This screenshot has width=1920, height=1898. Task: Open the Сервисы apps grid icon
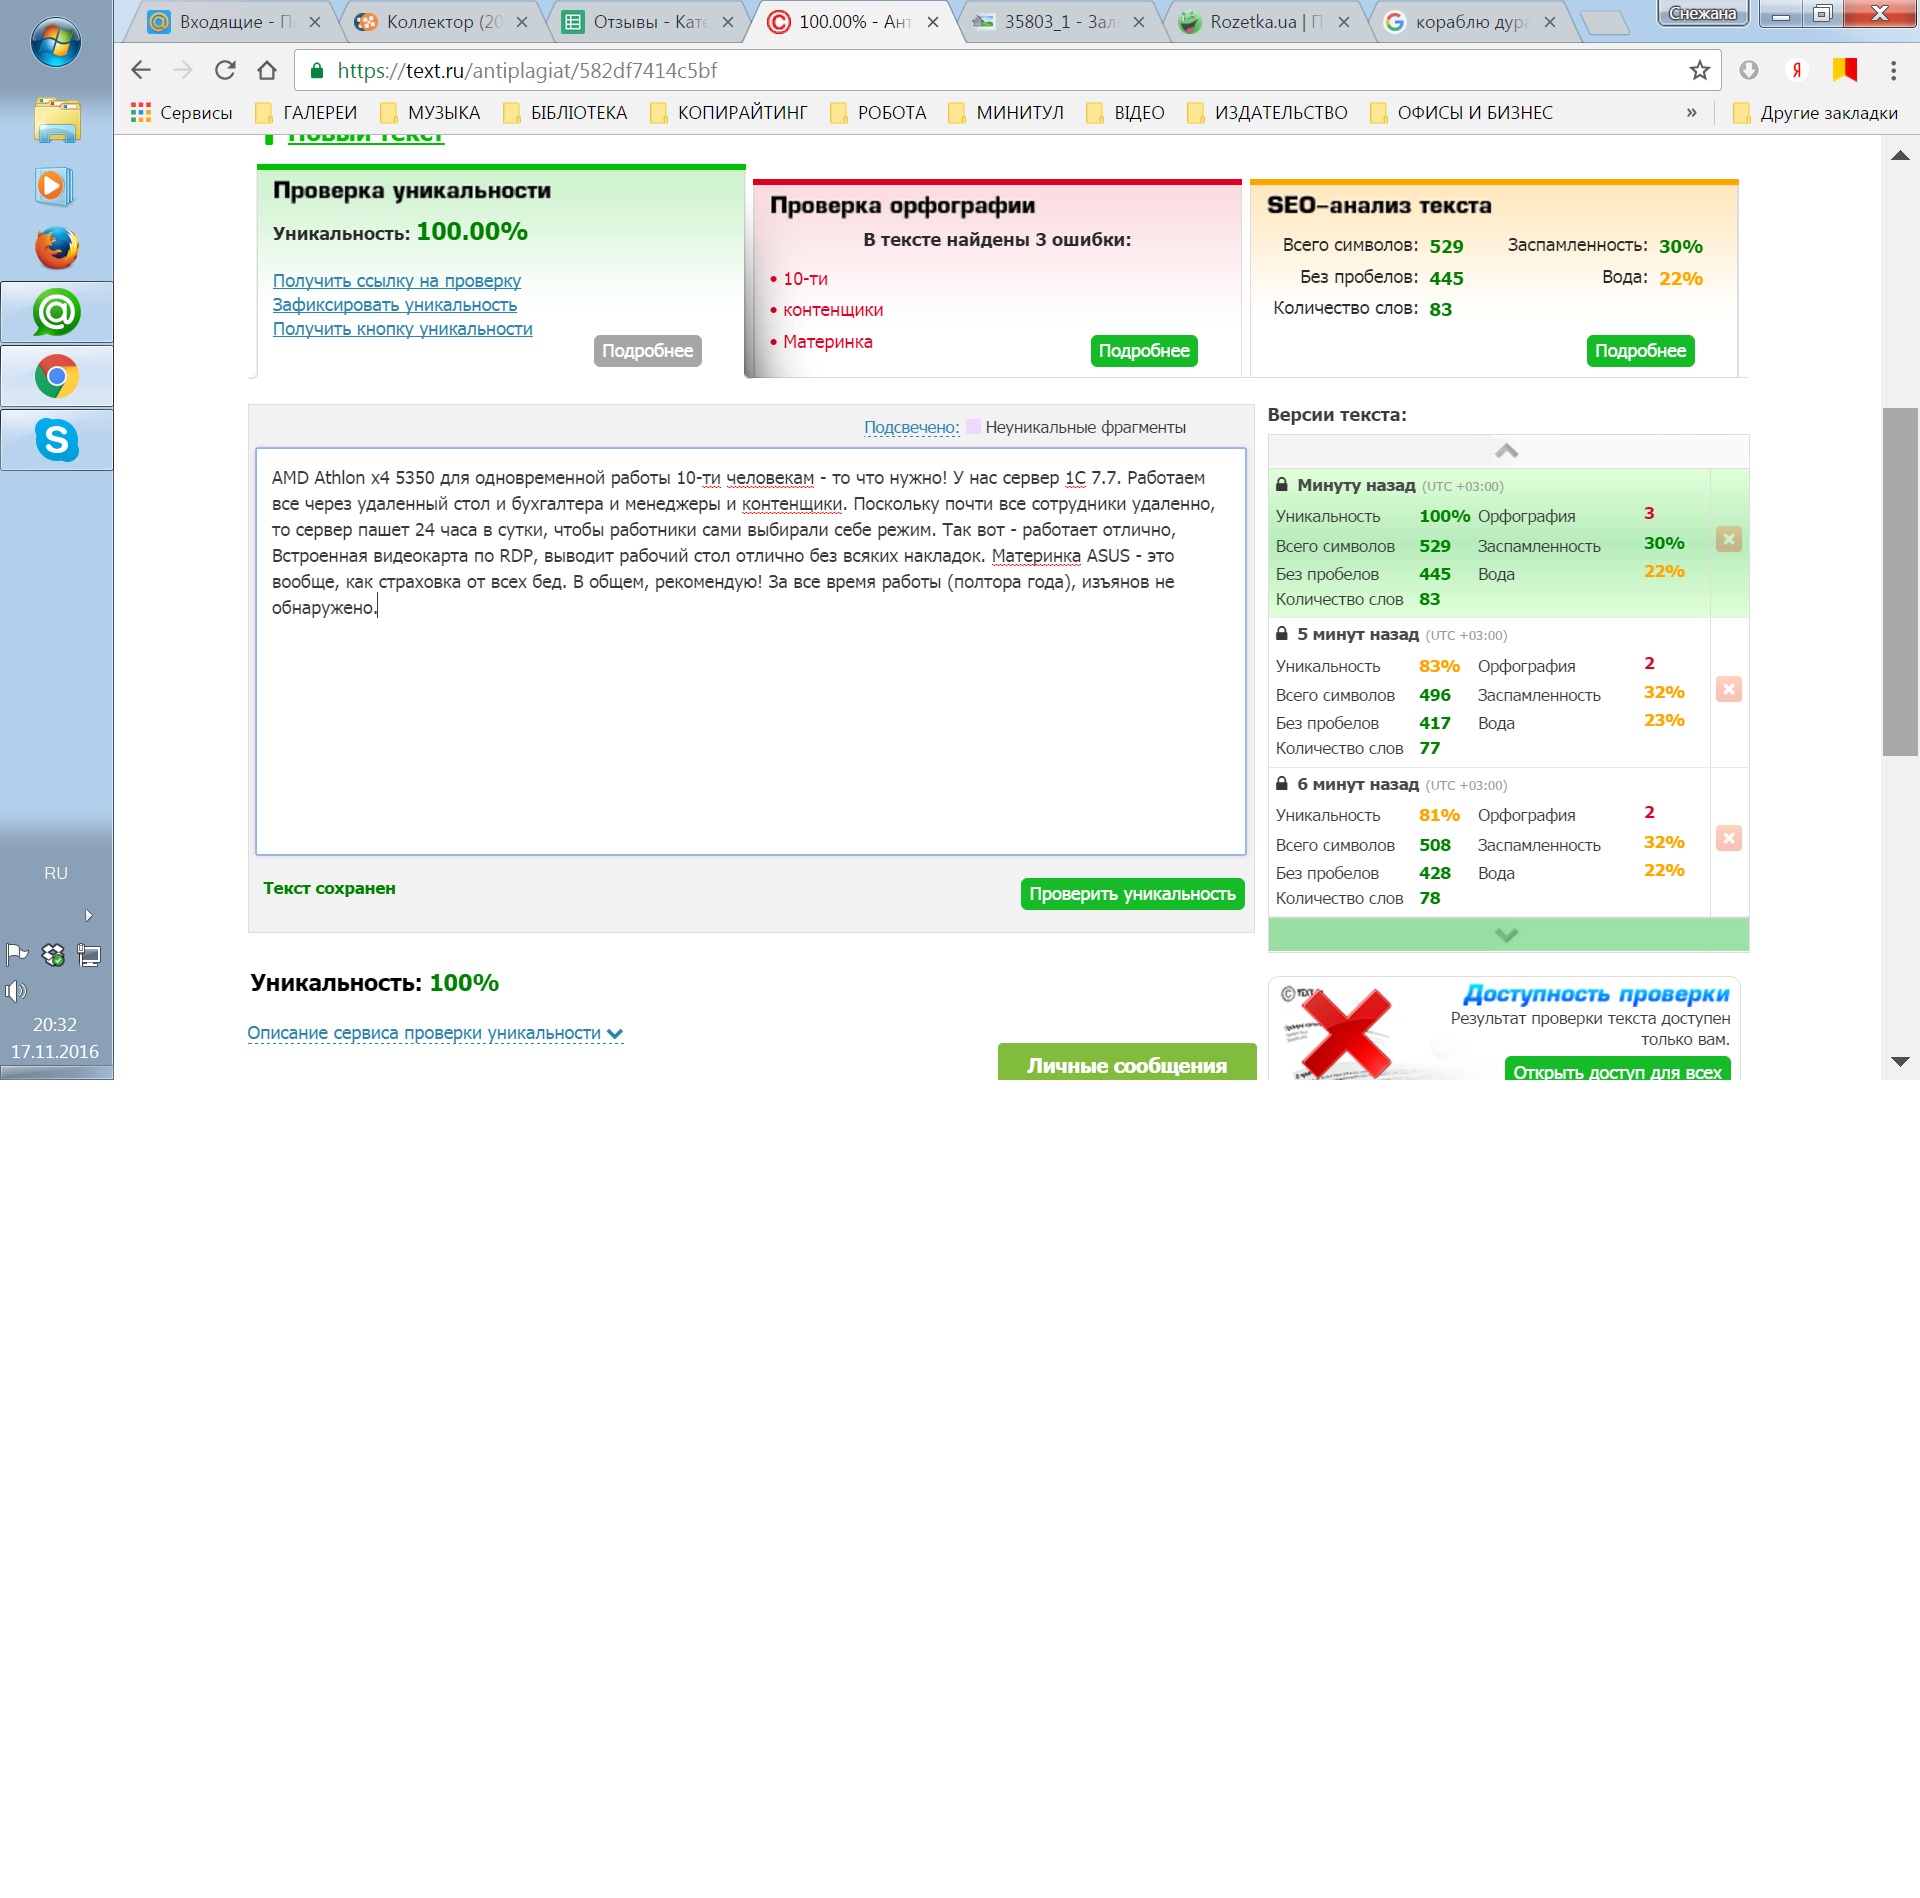tap(141, 113)
